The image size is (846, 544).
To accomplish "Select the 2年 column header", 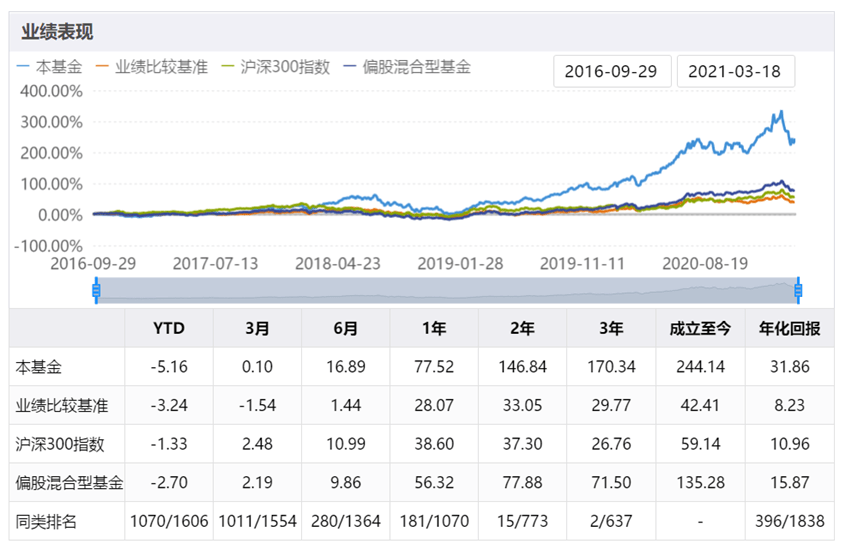I will tap(523, 328).
